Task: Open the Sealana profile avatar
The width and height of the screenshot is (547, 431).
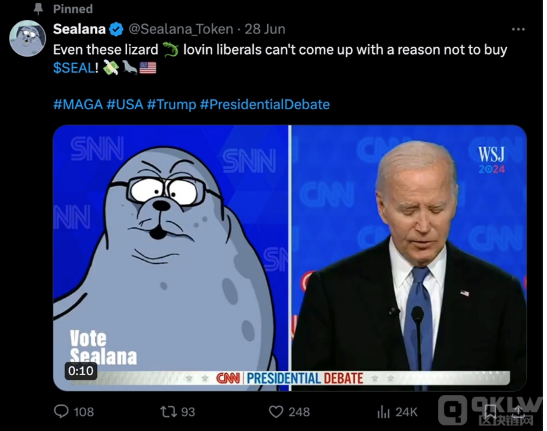Action: [x=28, y=38]
